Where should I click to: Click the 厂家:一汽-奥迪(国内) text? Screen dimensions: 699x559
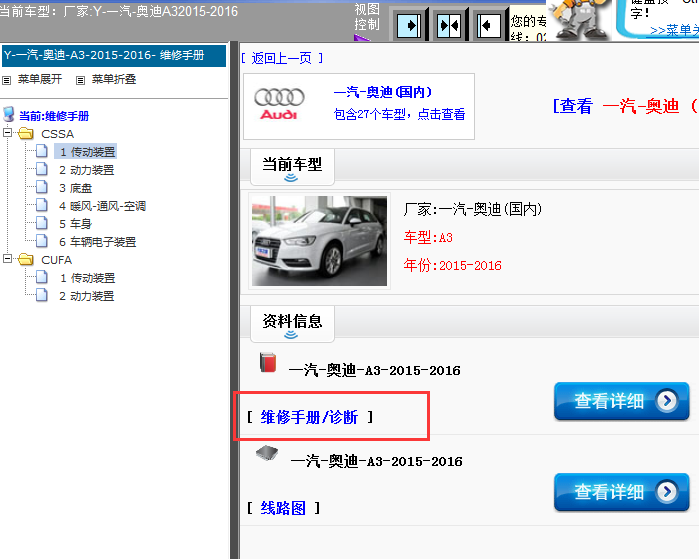click(x=473, y=209)
